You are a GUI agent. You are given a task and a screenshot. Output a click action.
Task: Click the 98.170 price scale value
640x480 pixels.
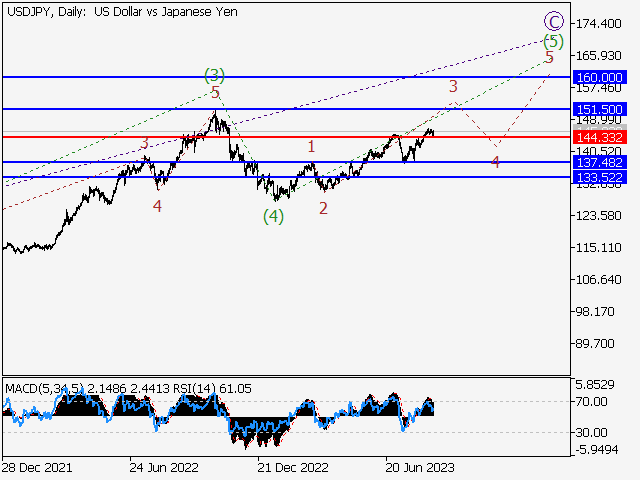coord(595,312)
